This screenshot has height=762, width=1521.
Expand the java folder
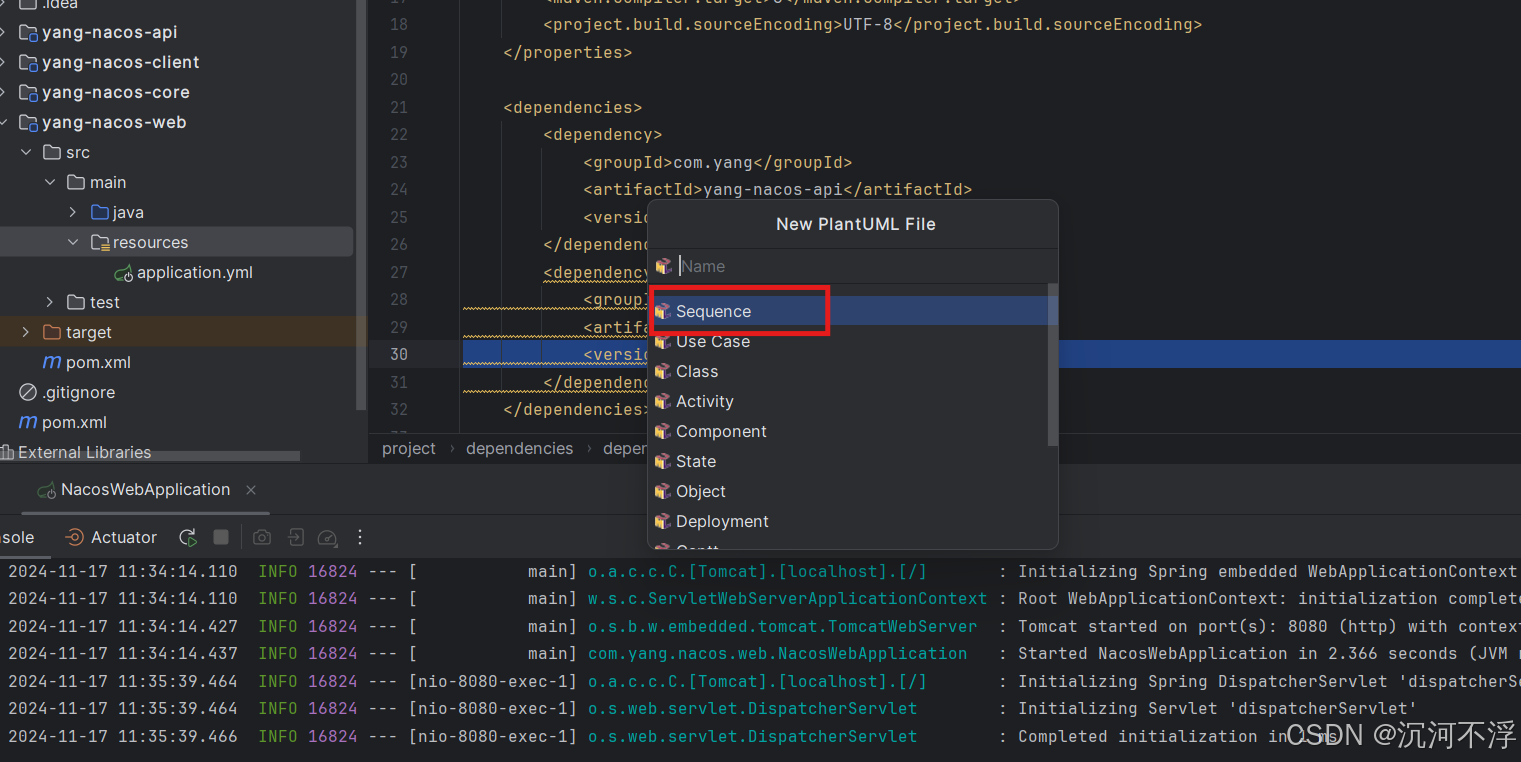73,212
